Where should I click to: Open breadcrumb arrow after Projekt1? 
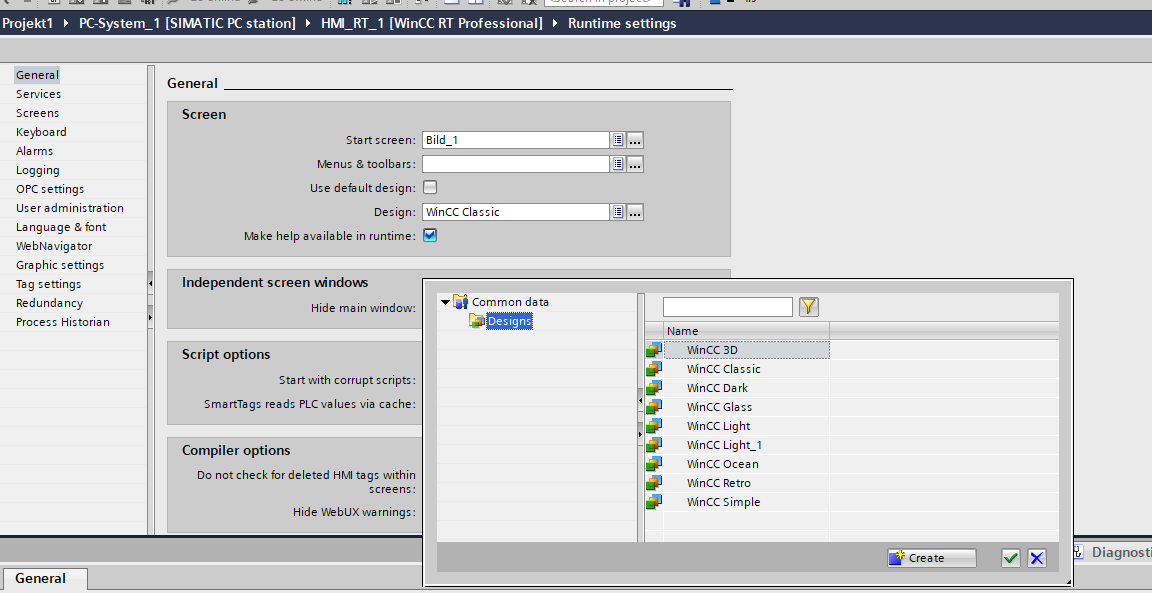pos(67,24)
